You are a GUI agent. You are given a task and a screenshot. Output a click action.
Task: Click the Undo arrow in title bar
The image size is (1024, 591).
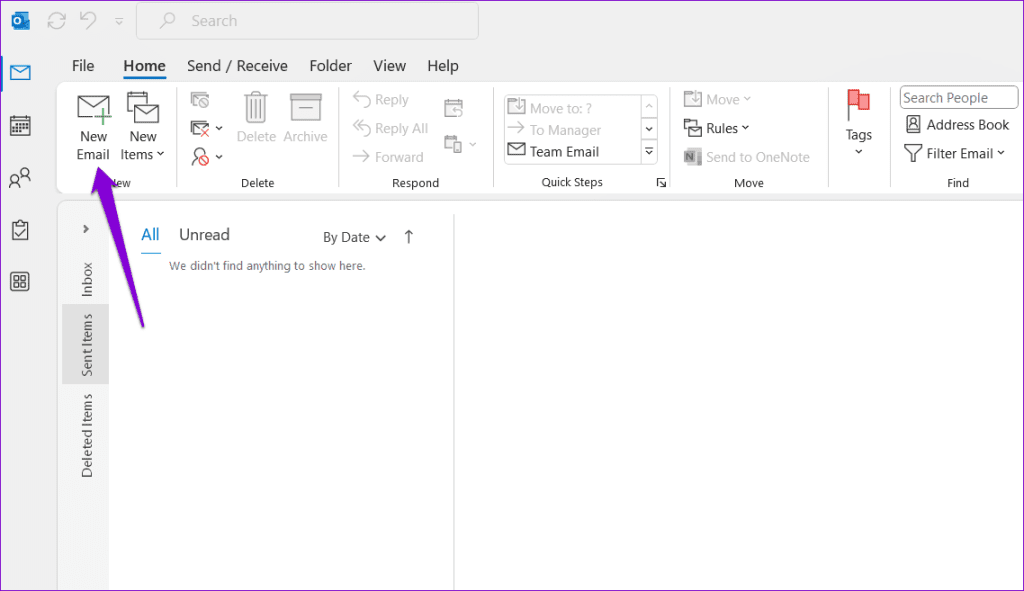pyautogui.click(x=88, y=20)
